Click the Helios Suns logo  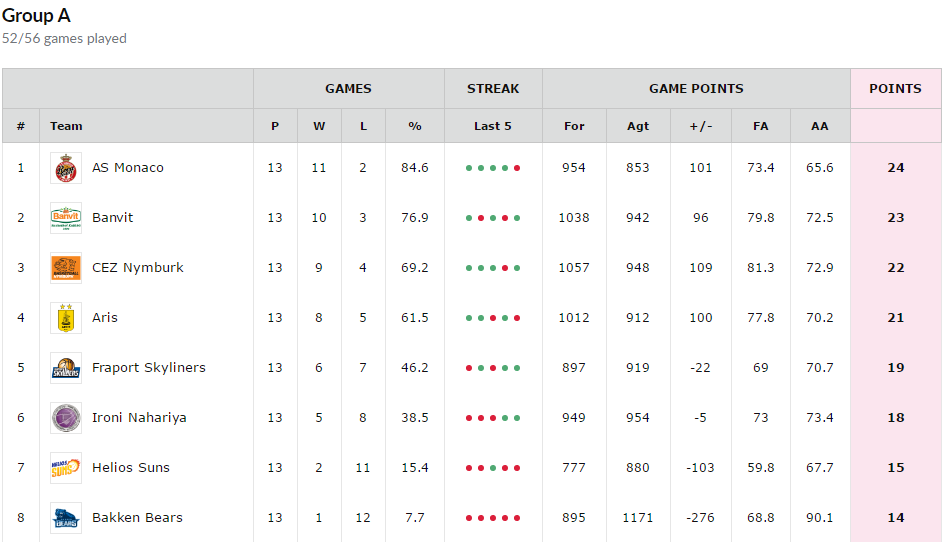[x=66, y=467]
